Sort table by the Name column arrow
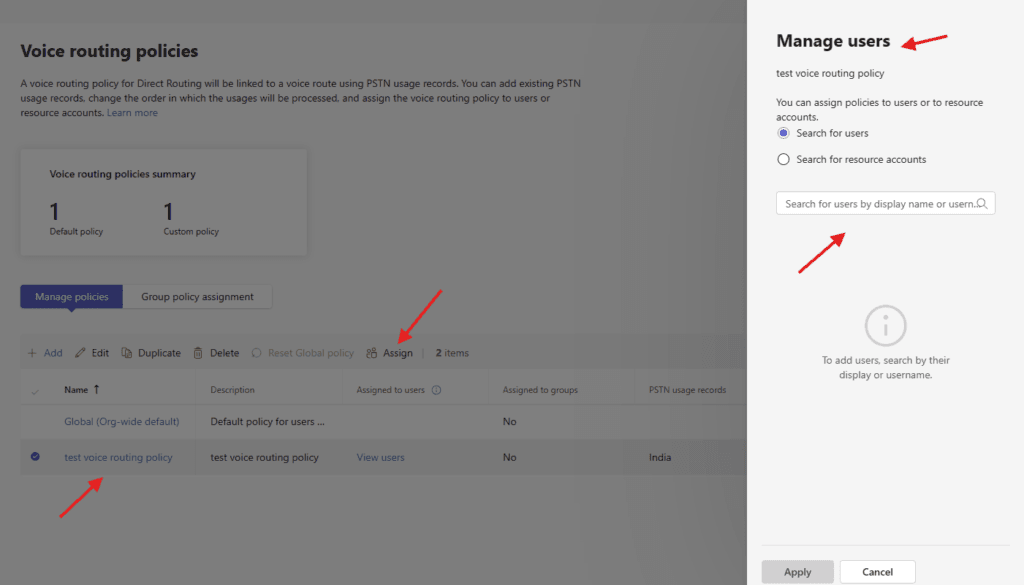This screenshot has height=585, width=1024. pyautogui.click(x=97, y=390)
